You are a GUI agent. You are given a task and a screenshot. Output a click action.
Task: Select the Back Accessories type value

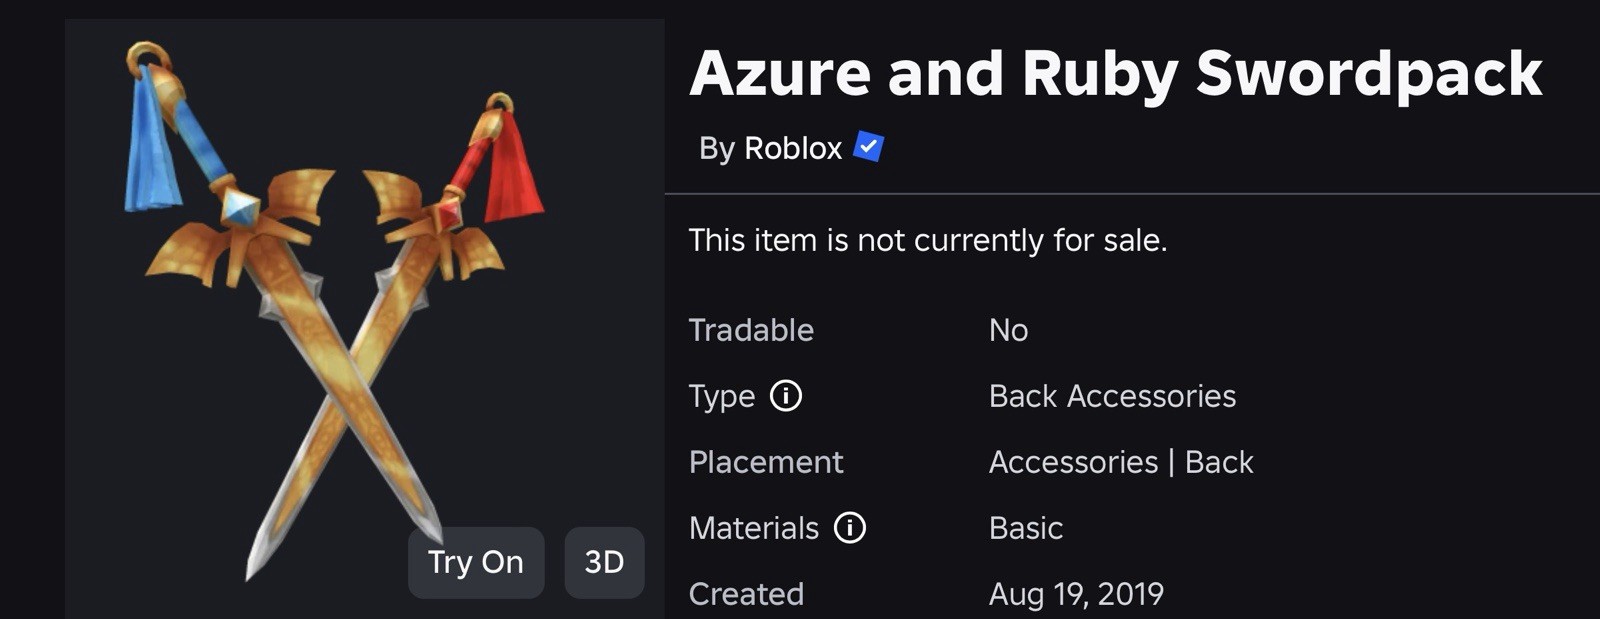point(1112,396)
